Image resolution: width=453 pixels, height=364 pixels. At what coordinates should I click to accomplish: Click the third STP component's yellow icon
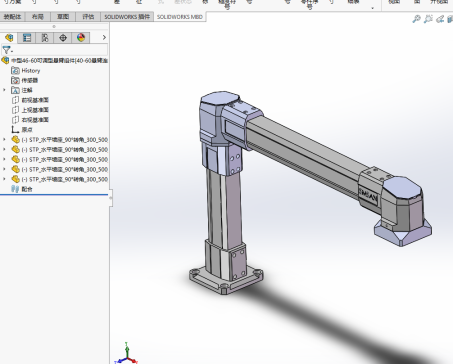click(15, 159)
